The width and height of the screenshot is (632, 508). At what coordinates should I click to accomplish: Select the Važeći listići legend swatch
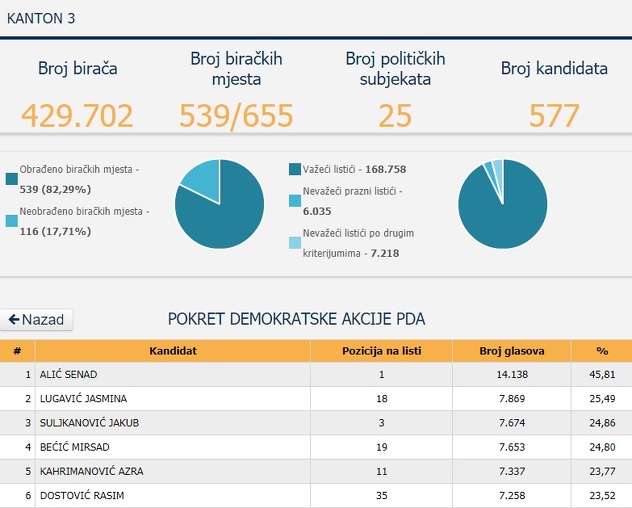295,169
